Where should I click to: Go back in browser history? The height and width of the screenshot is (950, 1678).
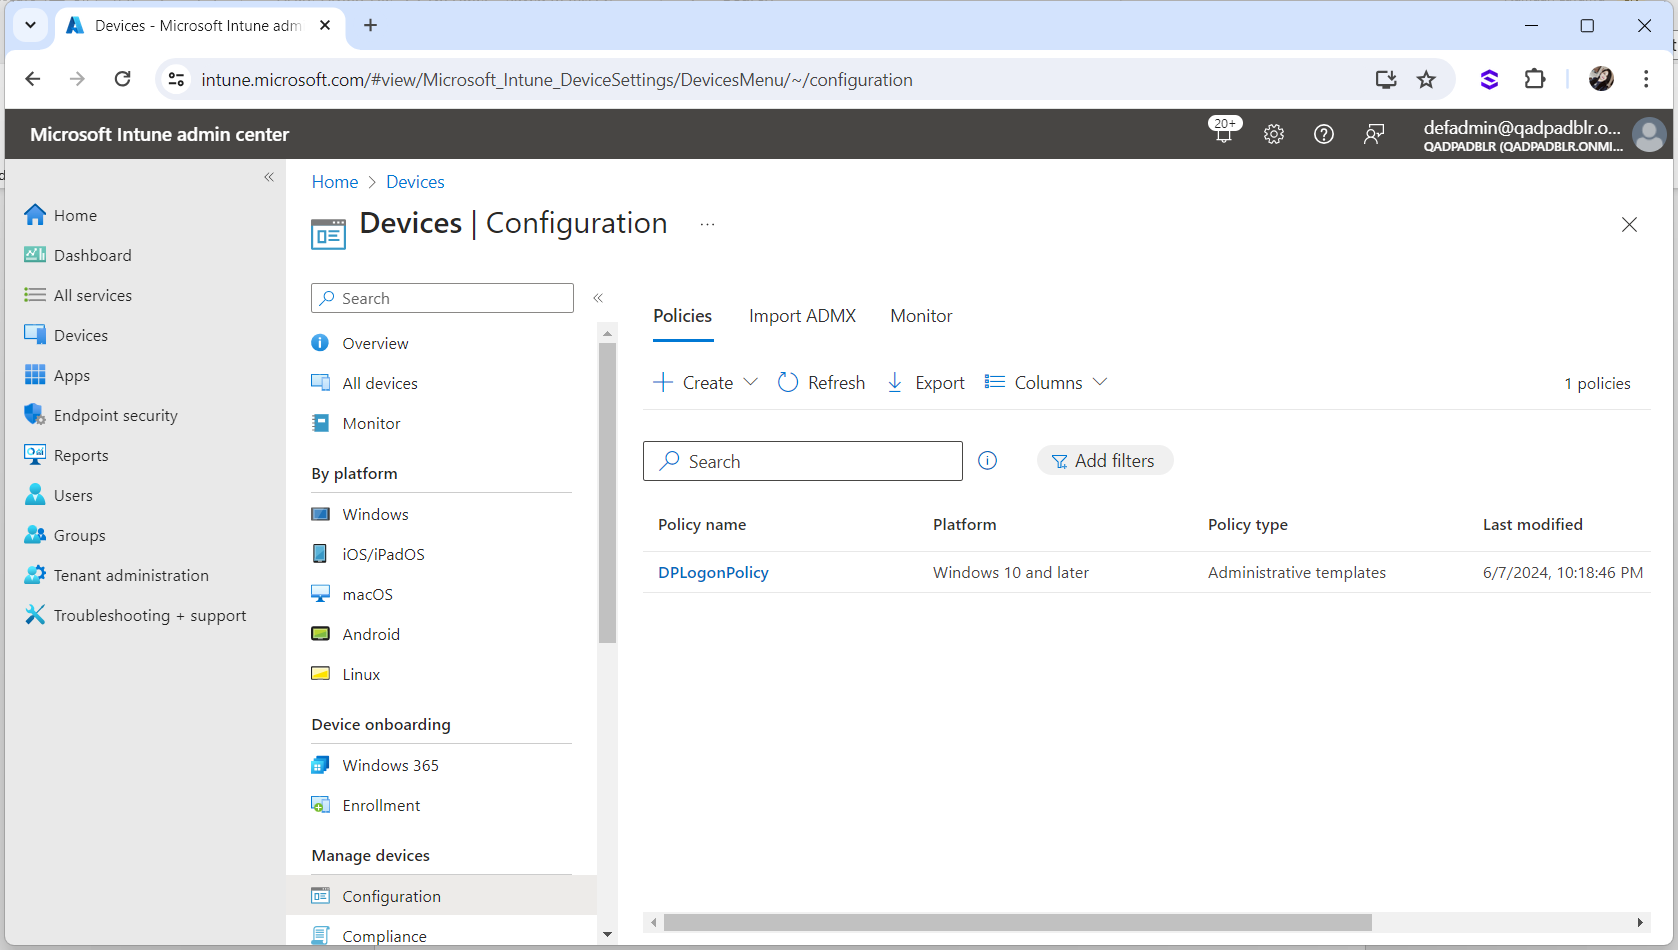coord(33,79)
